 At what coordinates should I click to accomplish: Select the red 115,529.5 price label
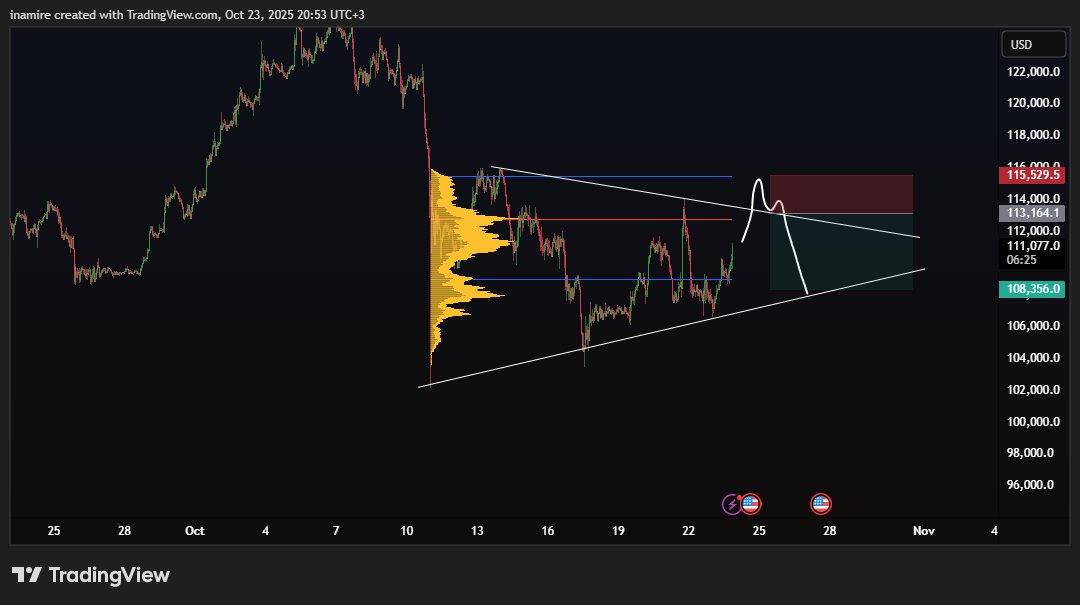point(1032,175)
